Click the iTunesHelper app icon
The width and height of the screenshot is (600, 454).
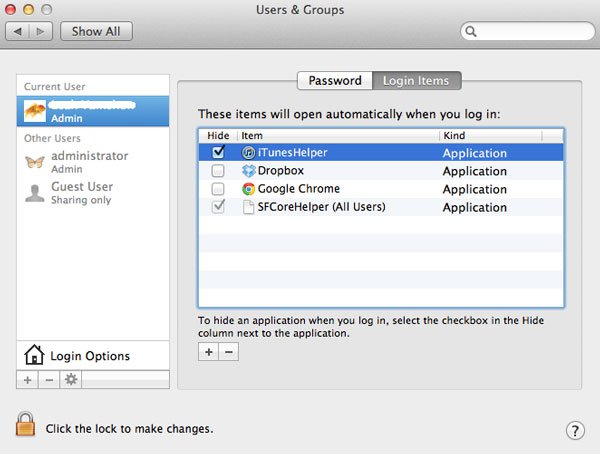click(248, 153)
